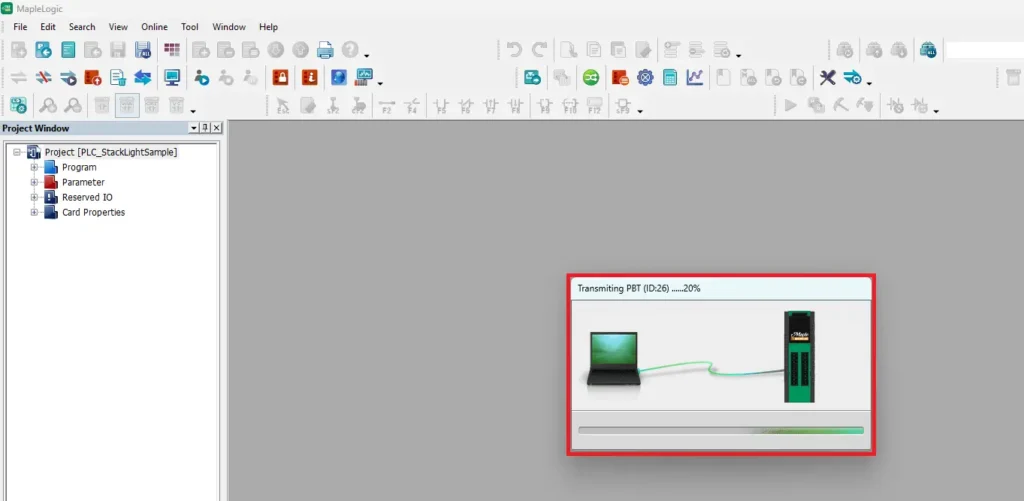Open the Online menu

click(154, 27)
